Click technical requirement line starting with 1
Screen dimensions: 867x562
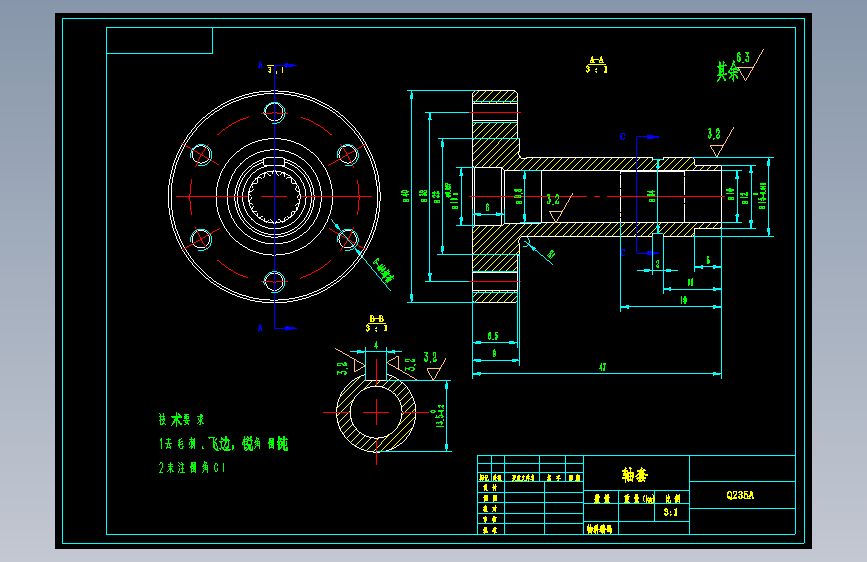pos(223,444)
